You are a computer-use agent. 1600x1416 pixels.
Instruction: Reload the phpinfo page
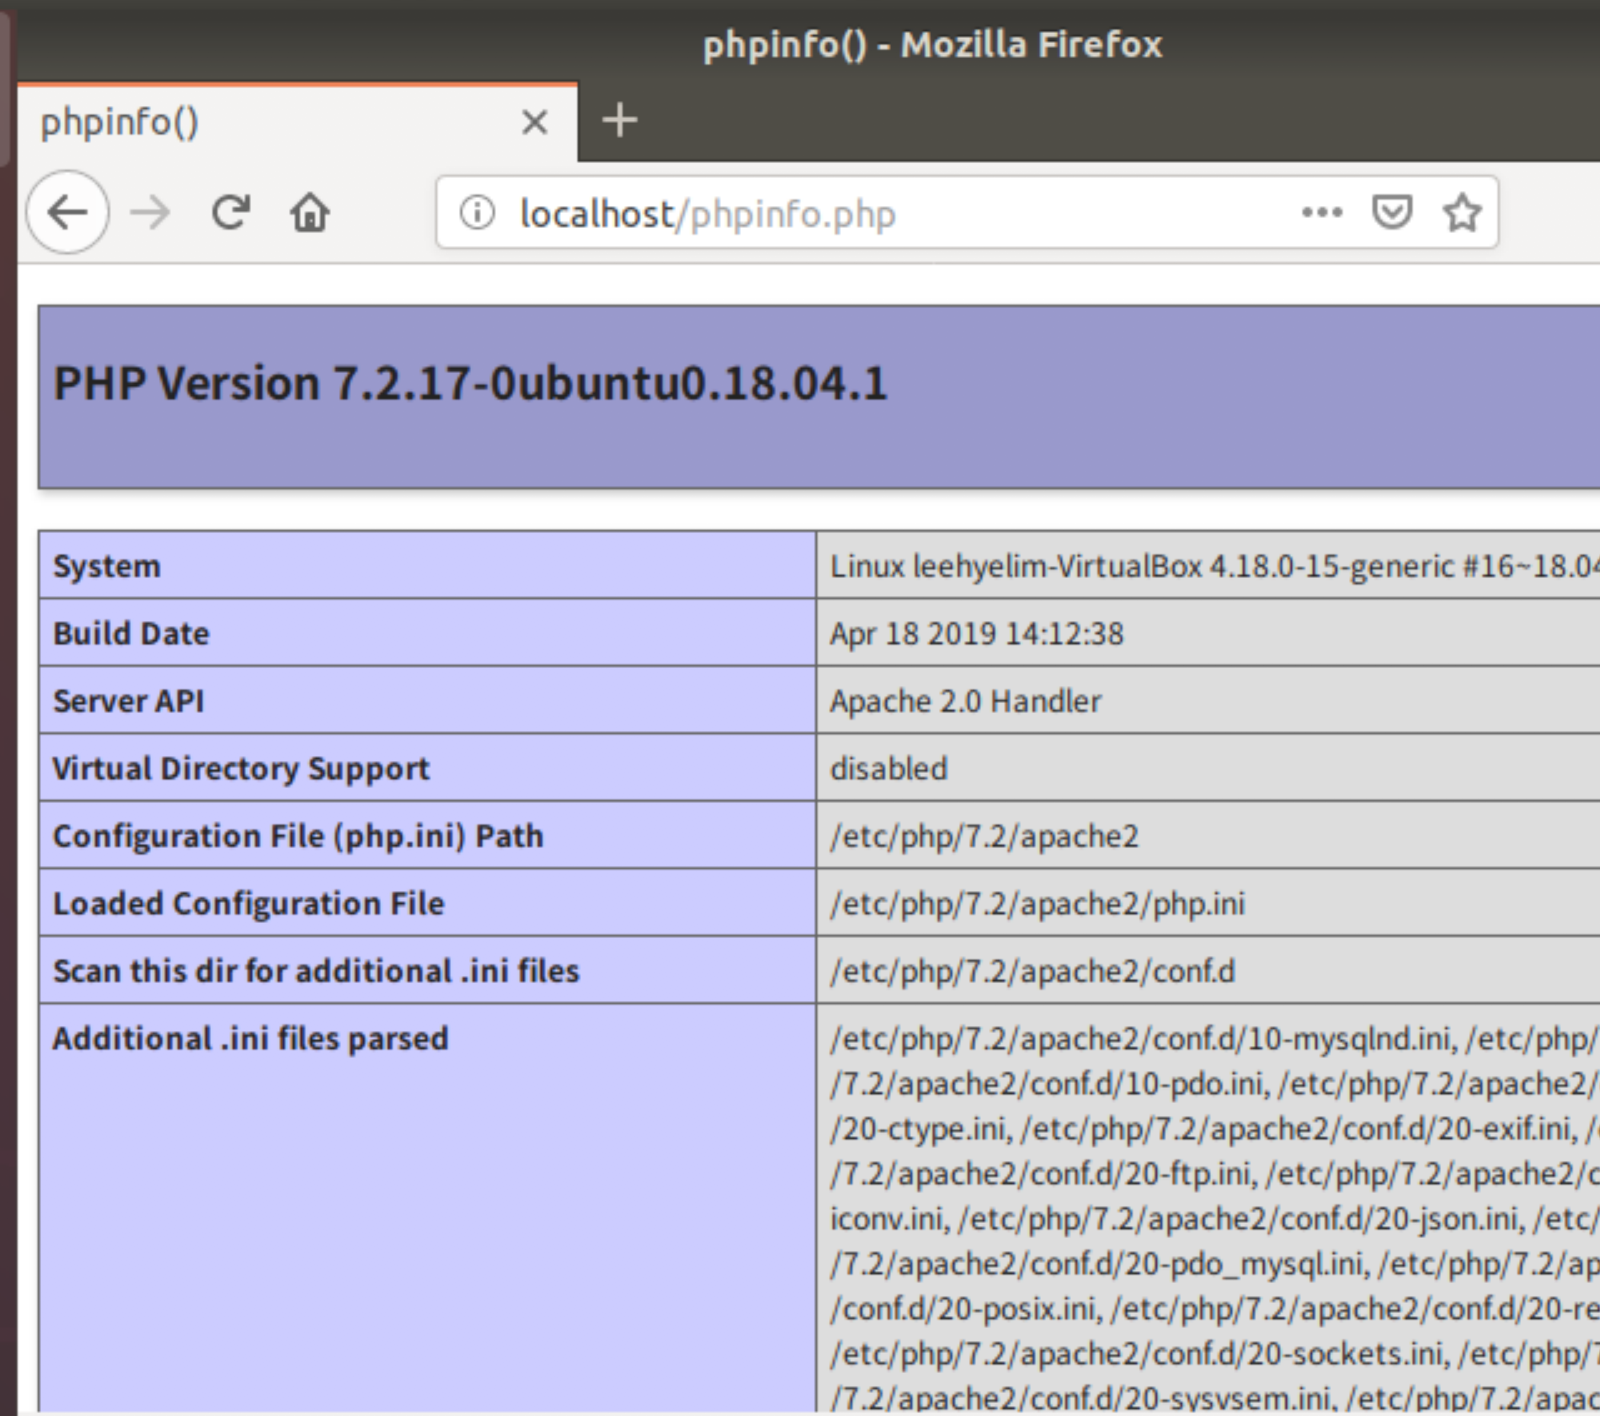[x=231, y=212]
